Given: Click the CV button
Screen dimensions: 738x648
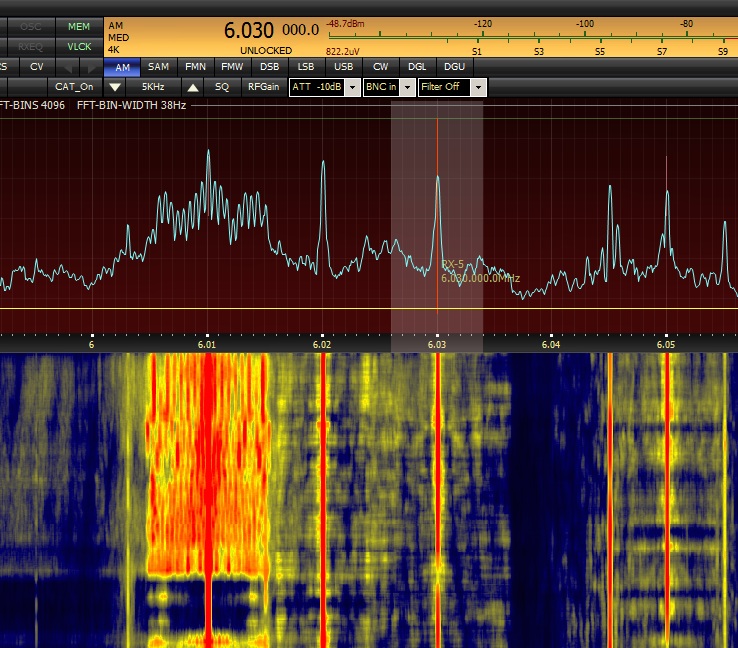Looking at the screenshot, I should [x=36, y=67].
